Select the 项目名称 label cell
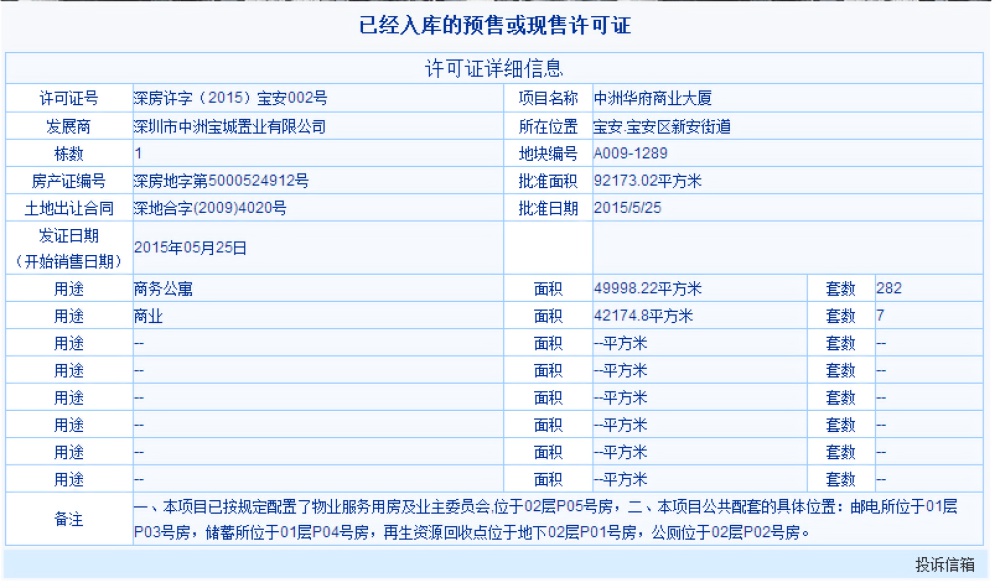The height and width of the screenshot is (588, 1000). tap(548, 98)
